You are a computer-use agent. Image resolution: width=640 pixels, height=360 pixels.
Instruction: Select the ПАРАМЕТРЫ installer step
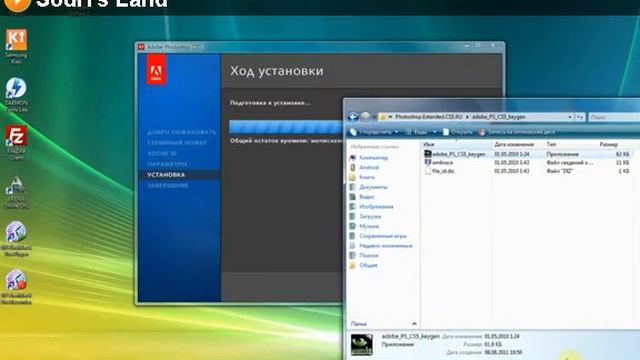(x=167, y=164)
